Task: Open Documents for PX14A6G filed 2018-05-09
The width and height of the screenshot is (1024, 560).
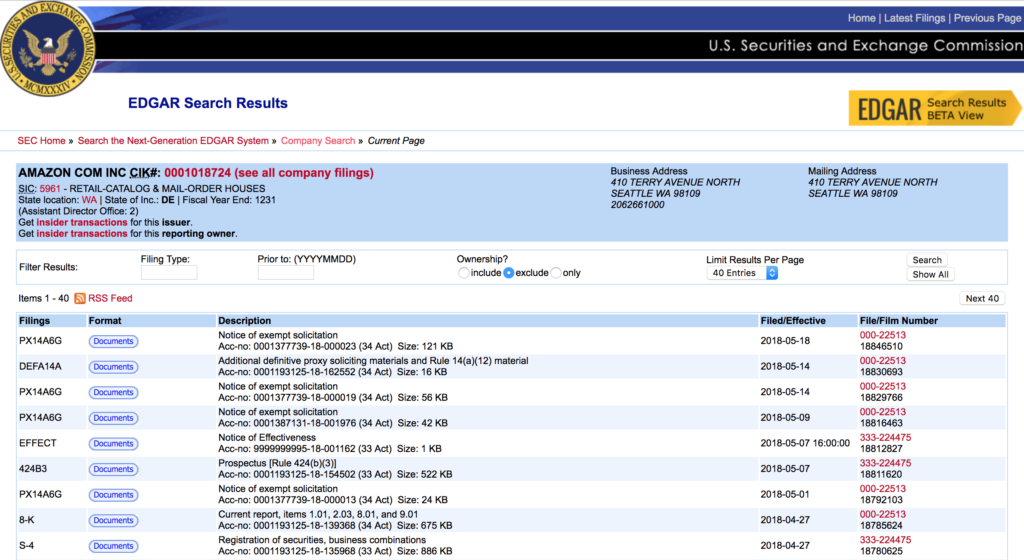Action: tap(113, 418)
